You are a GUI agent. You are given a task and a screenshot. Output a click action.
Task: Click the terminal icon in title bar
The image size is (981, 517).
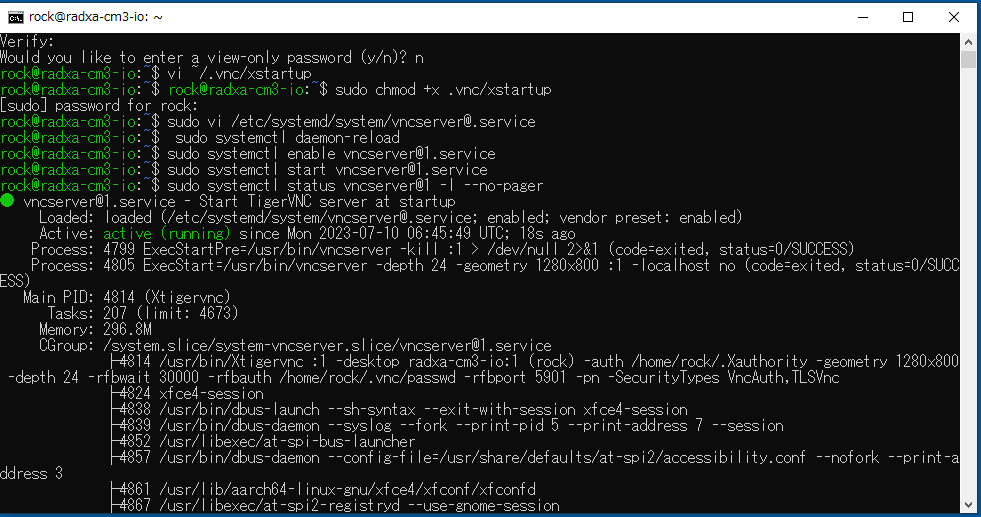(x=16, y=17)
